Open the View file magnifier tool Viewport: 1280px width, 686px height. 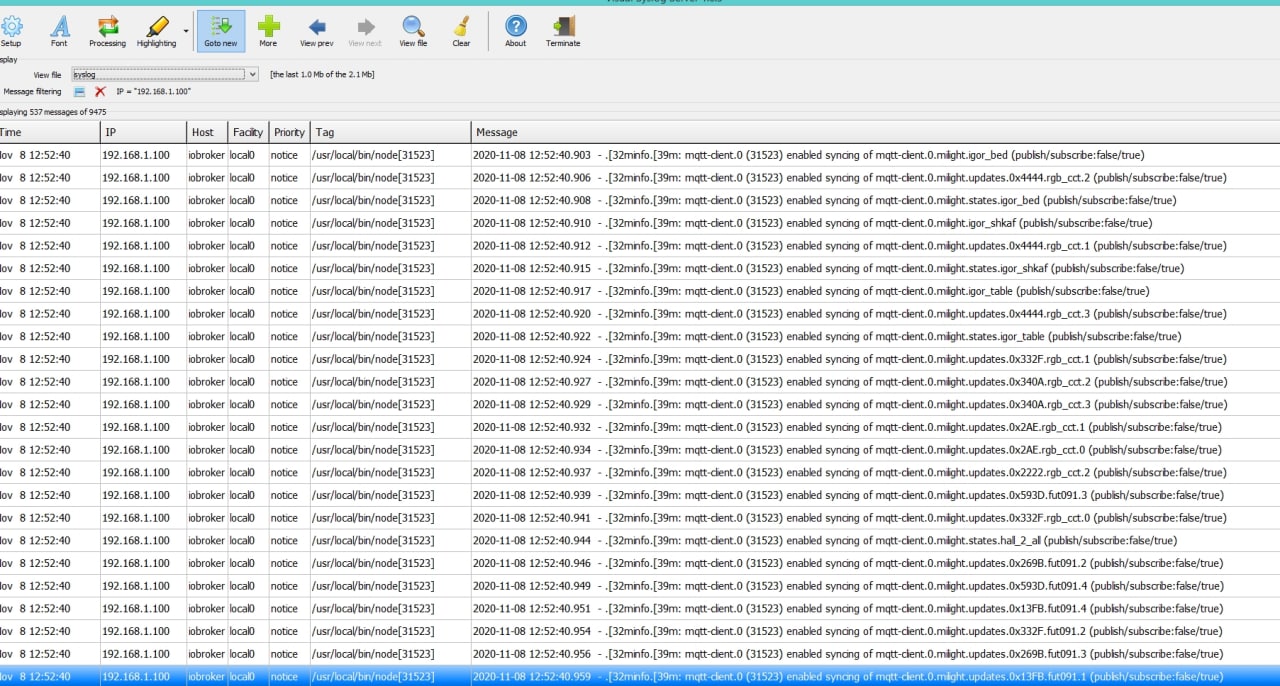pos(413,31)
